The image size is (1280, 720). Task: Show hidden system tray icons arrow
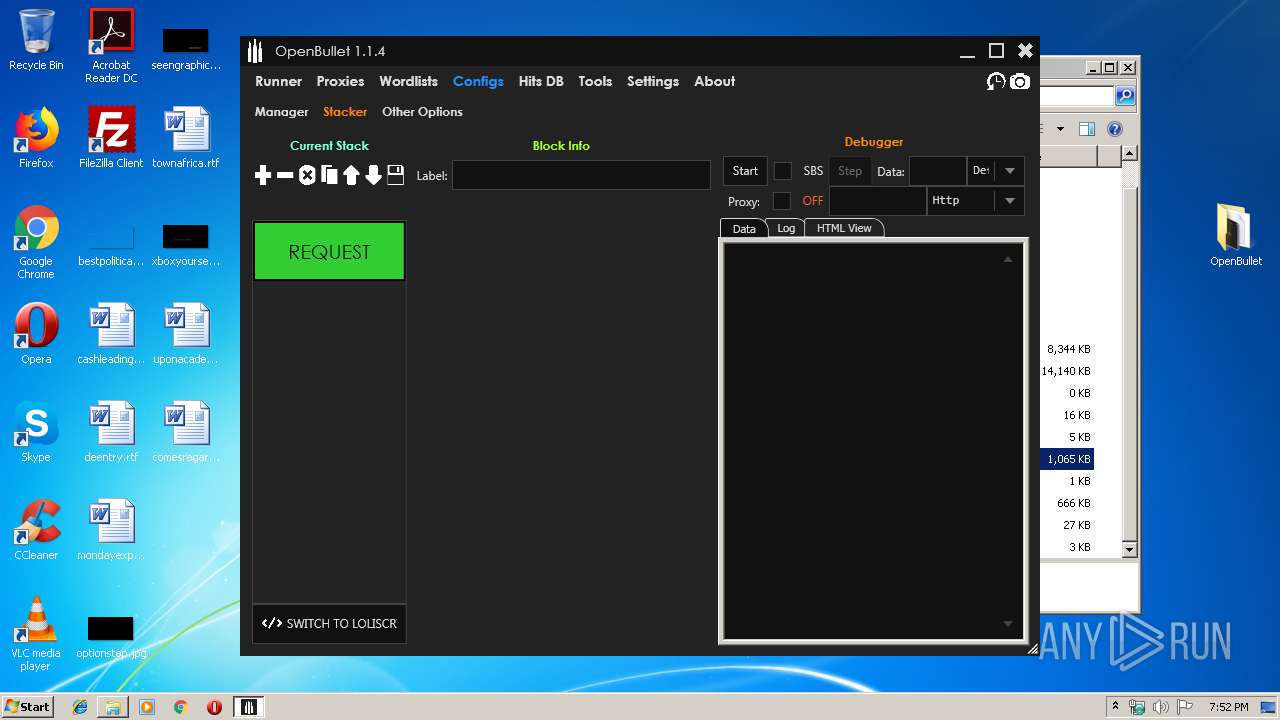(1115, 707)
